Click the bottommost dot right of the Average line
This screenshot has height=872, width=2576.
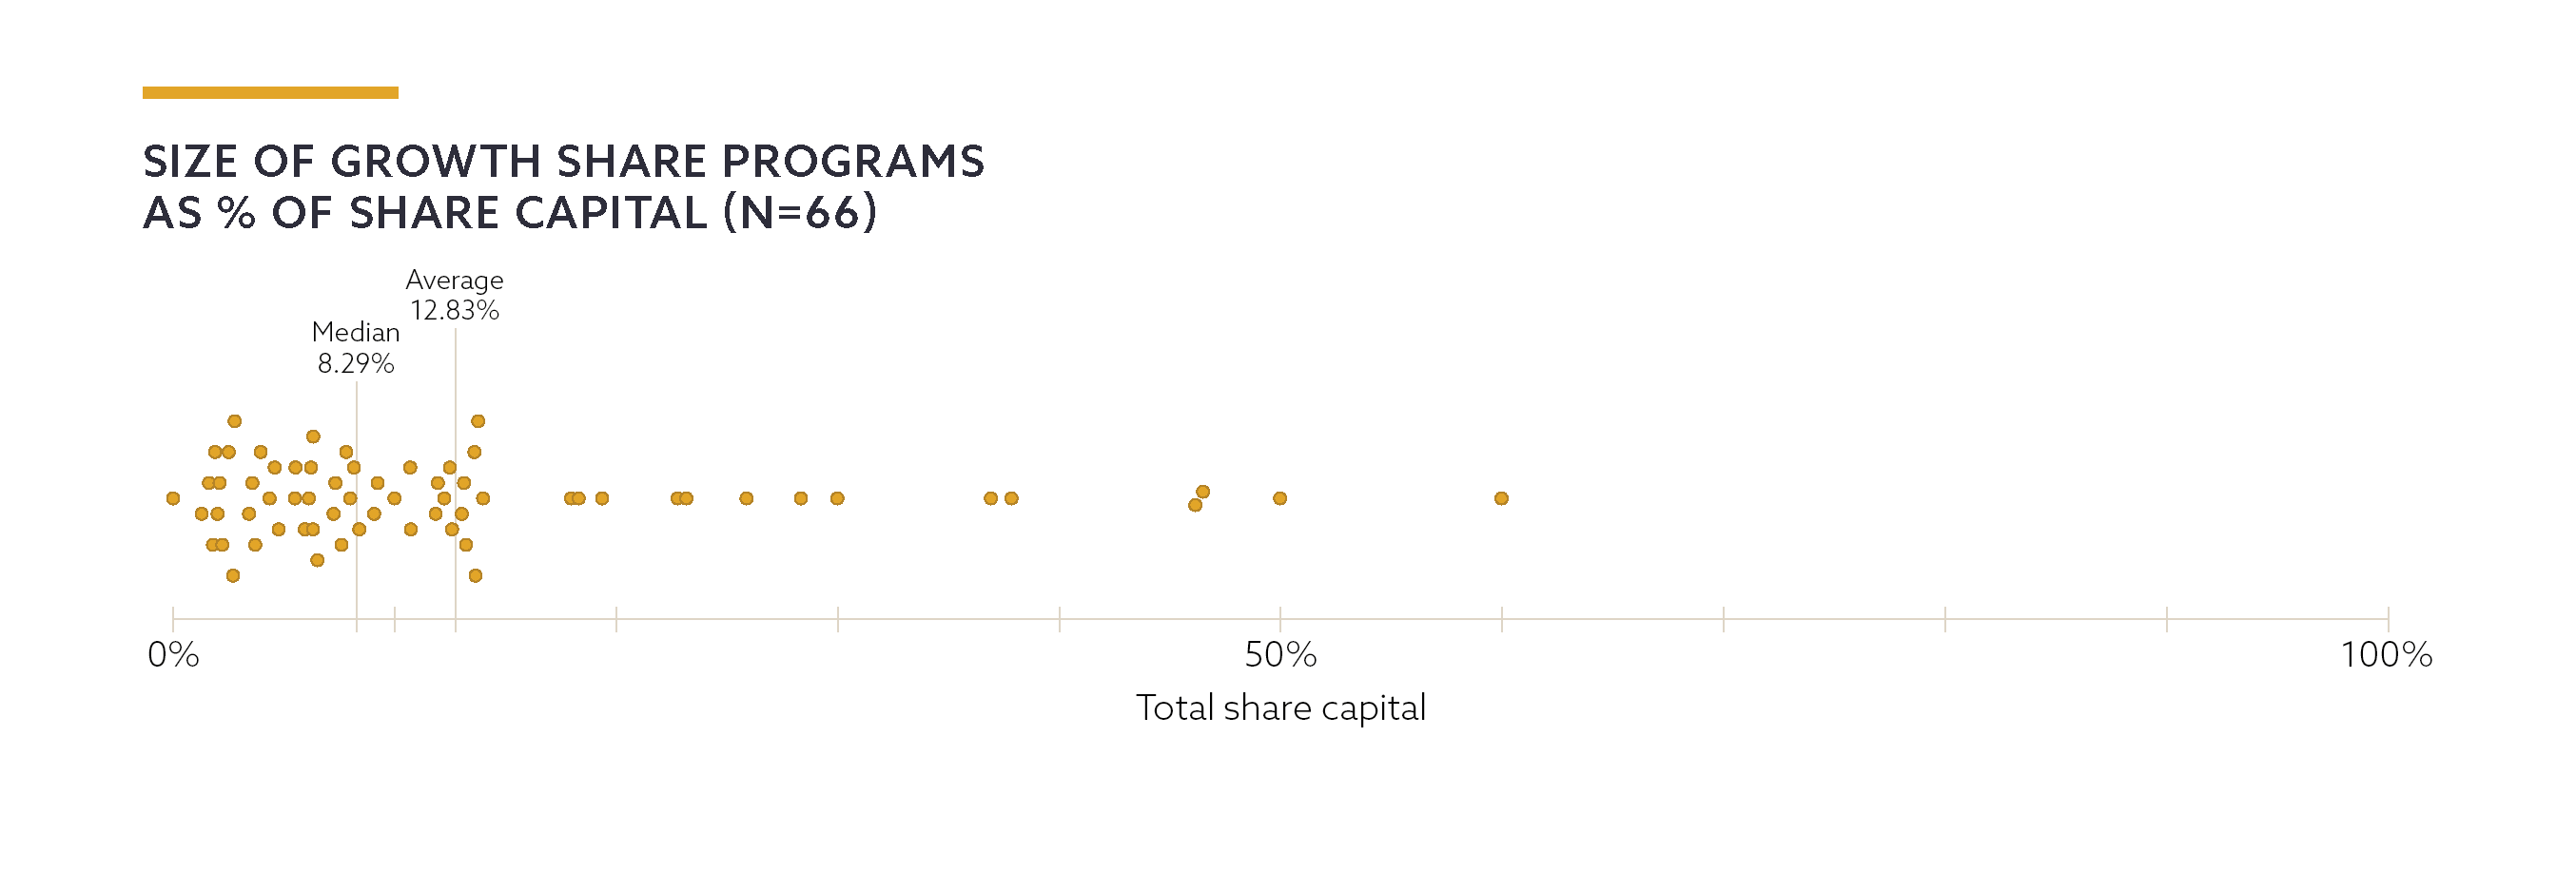point(475,575)
